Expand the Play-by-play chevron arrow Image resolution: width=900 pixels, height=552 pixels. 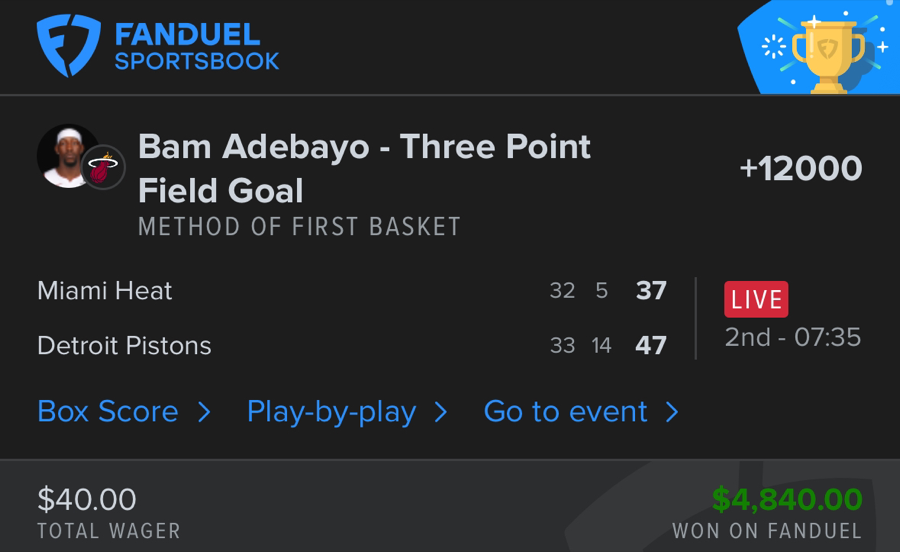[441, 412]
